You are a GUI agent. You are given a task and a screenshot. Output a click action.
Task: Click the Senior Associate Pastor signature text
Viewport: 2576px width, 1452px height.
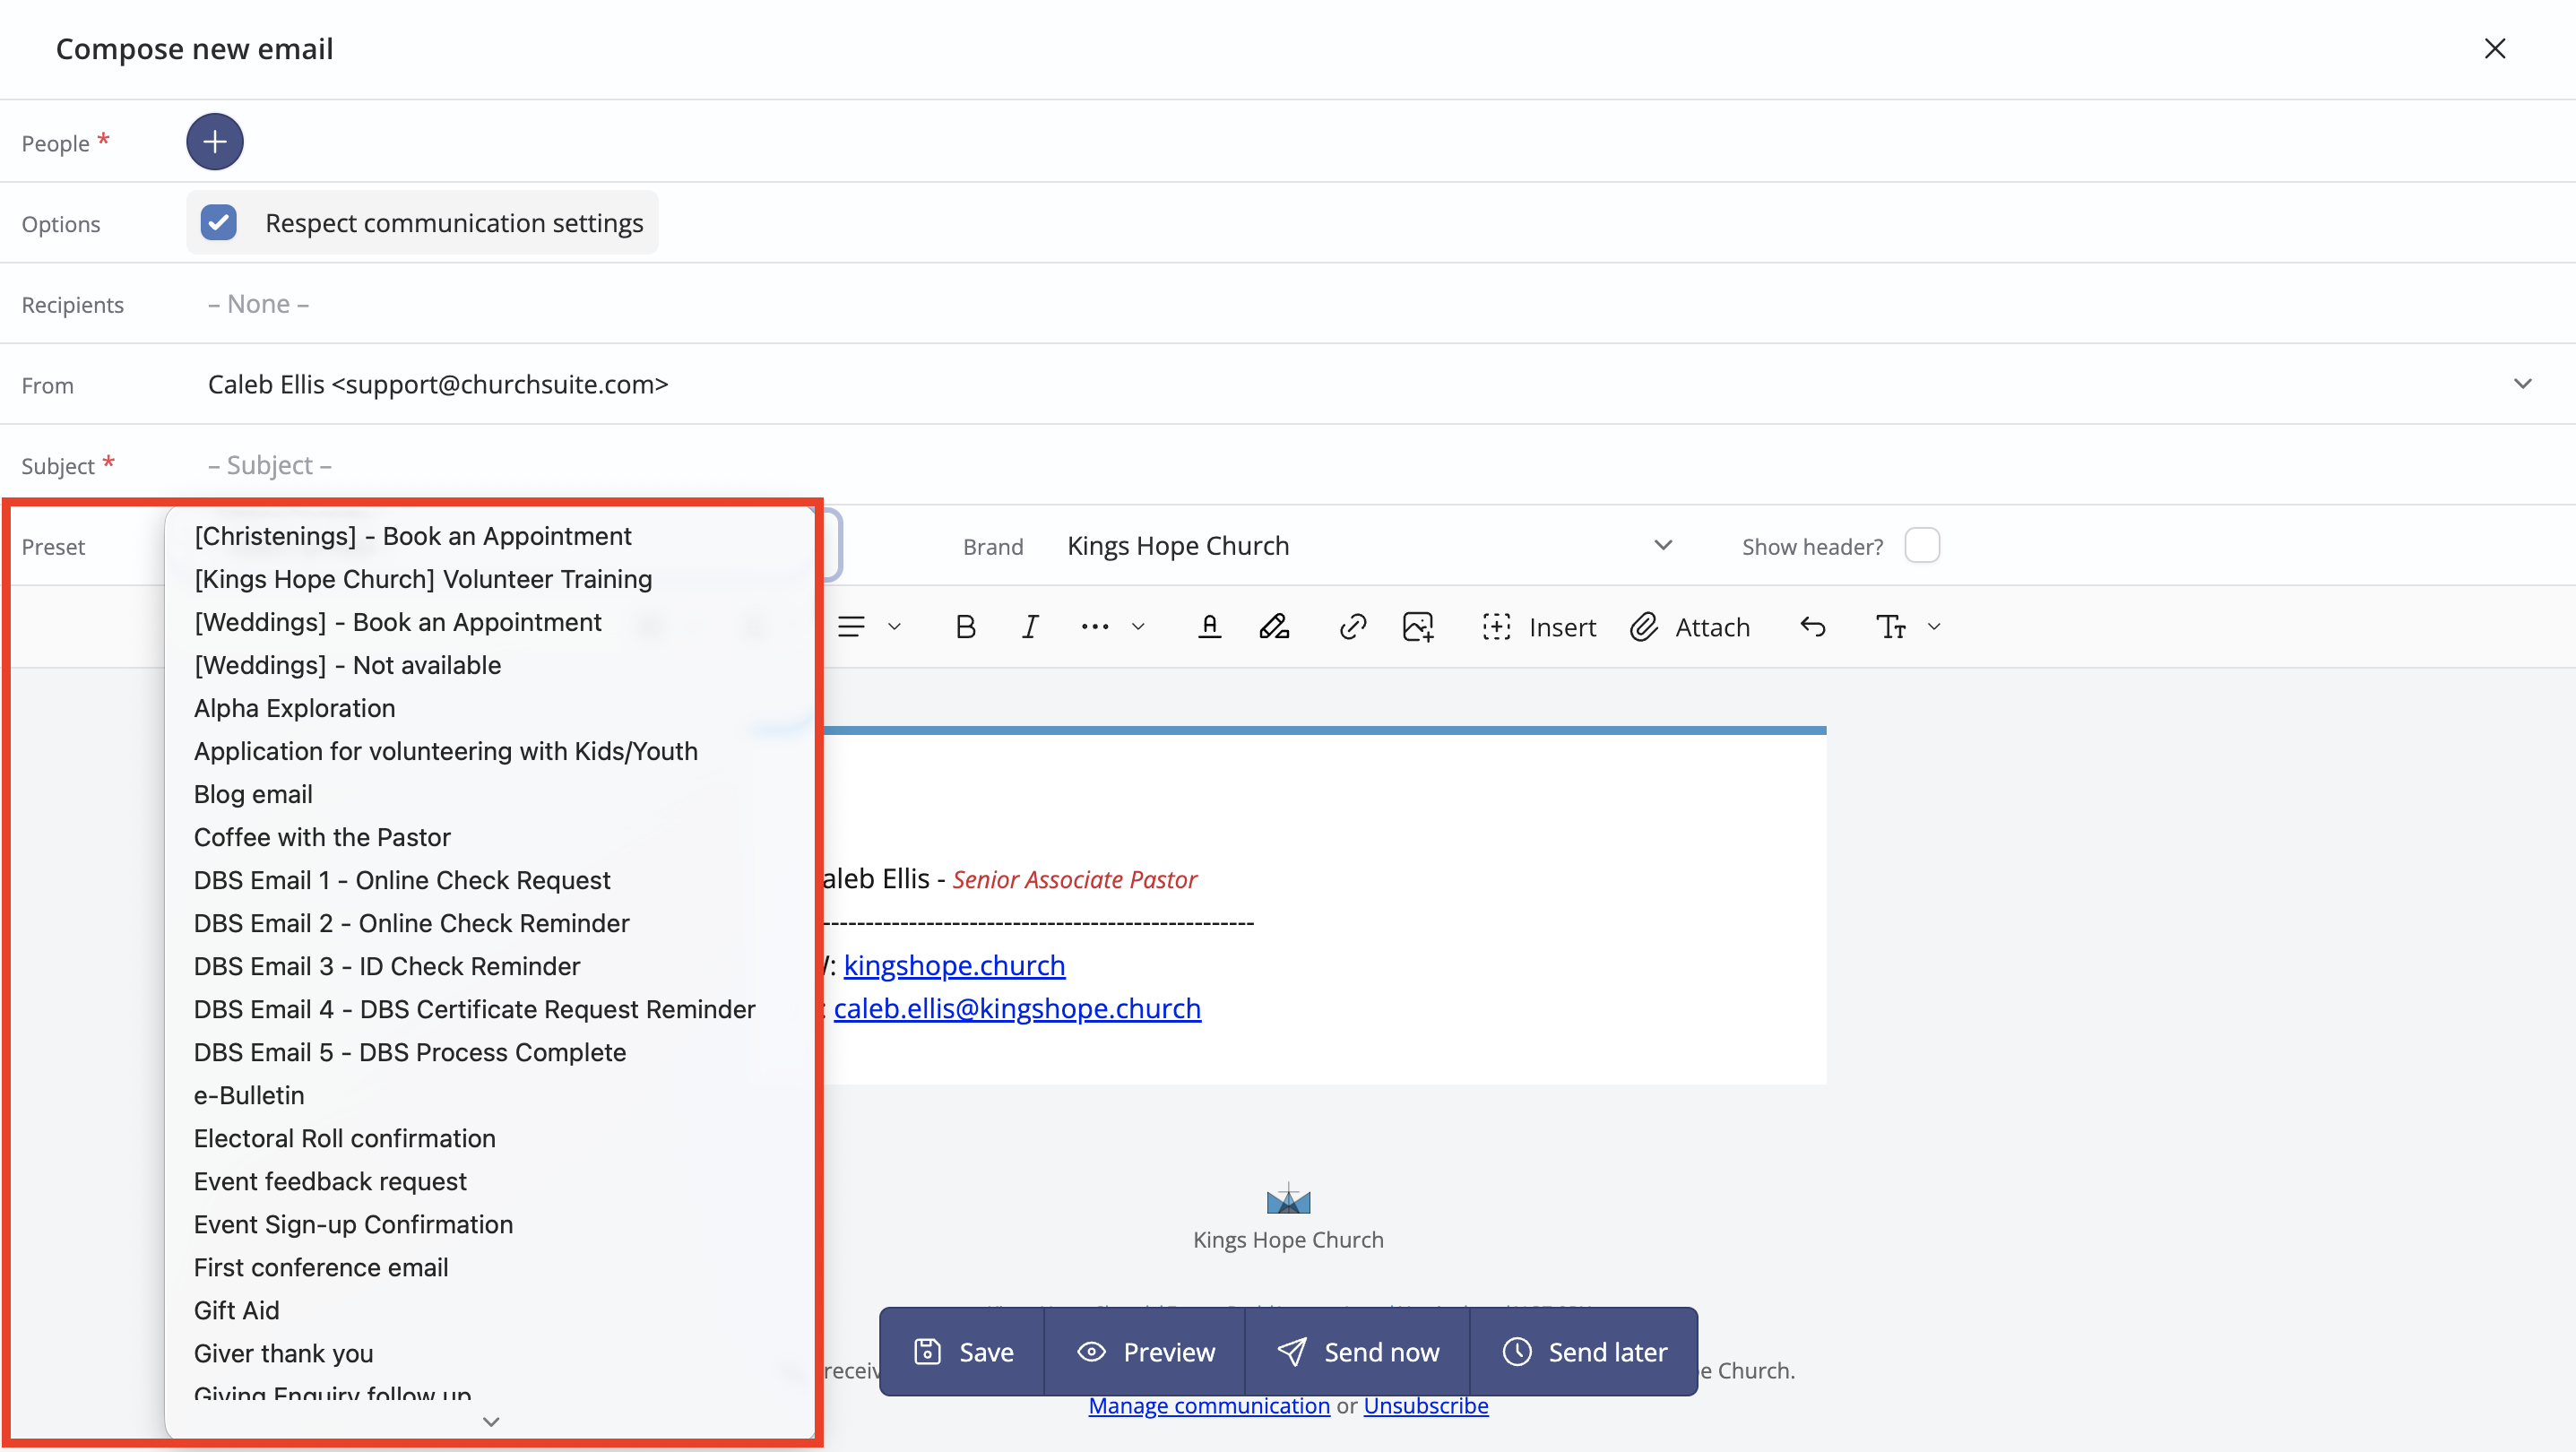tap(1074, 879)
